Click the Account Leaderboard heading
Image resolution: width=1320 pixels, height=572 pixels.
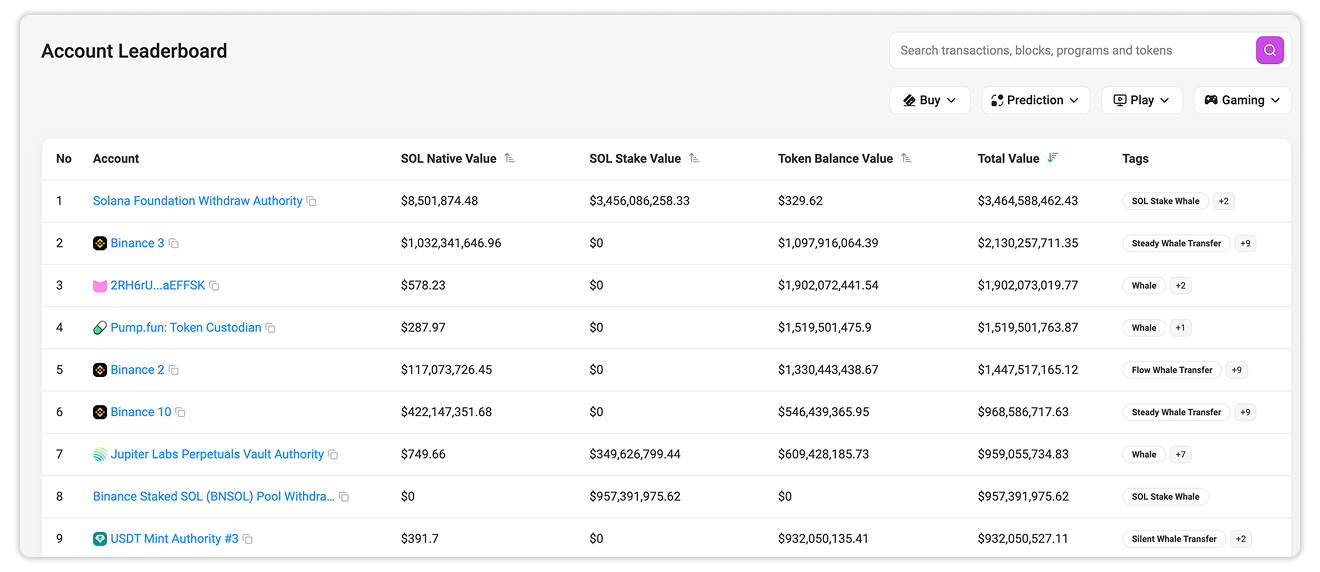pyautogui.click(x=134, y=51)
